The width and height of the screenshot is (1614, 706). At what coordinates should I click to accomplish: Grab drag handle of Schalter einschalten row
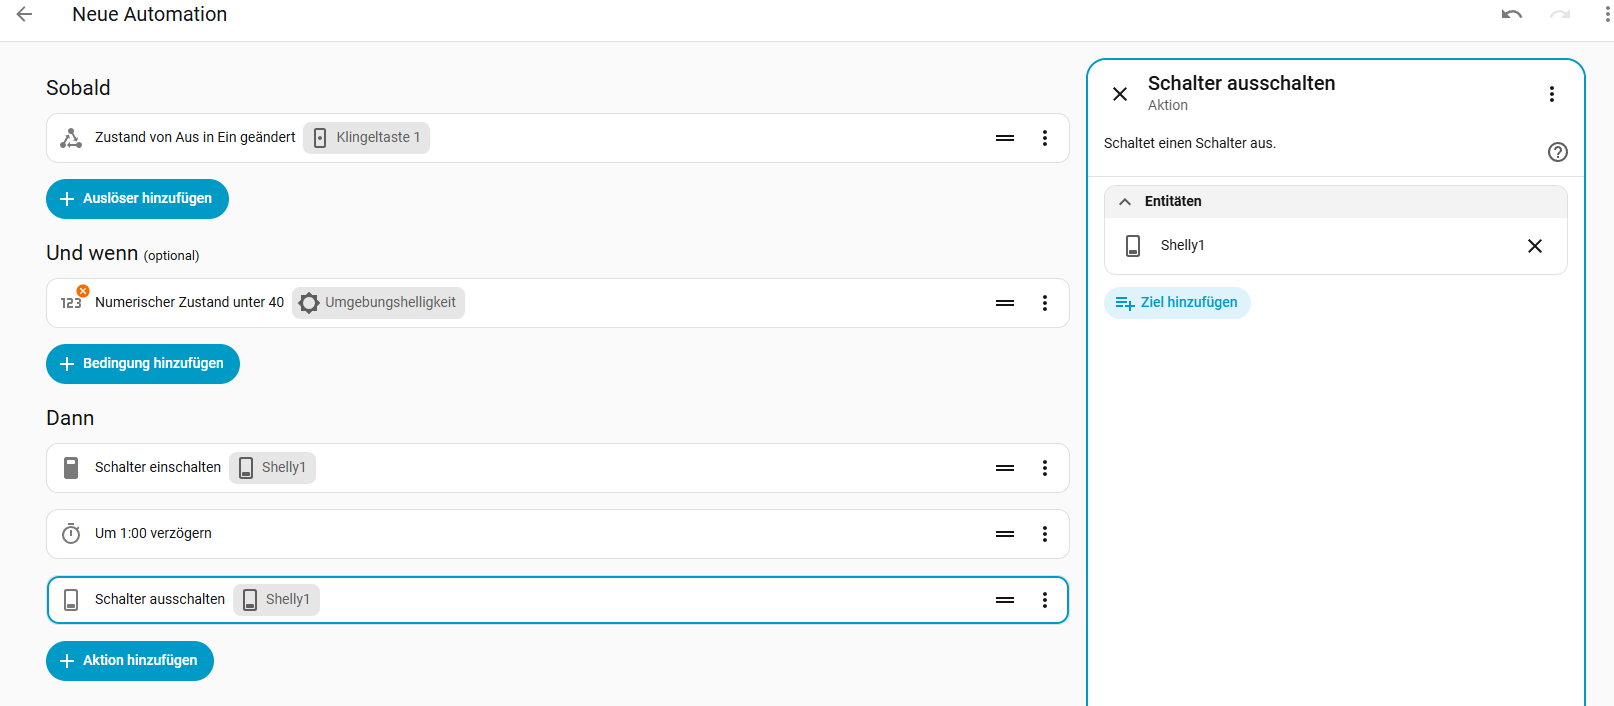(1005, 468)
